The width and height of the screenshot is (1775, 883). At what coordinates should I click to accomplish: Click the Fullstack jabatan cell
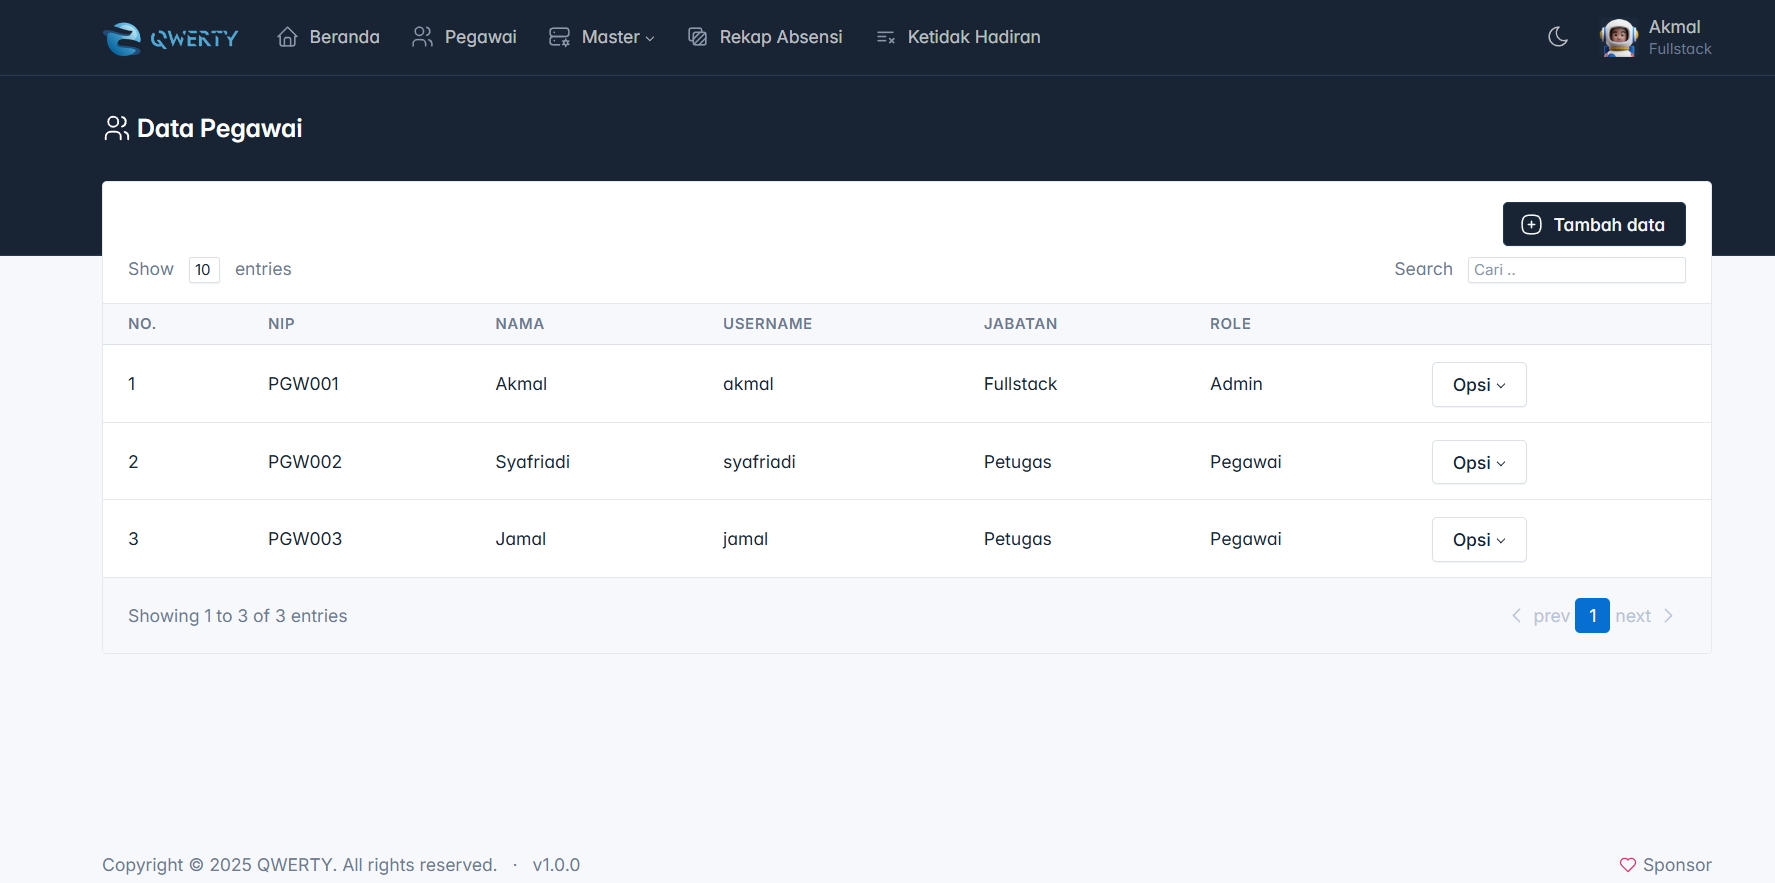(x=1020, y=384)
